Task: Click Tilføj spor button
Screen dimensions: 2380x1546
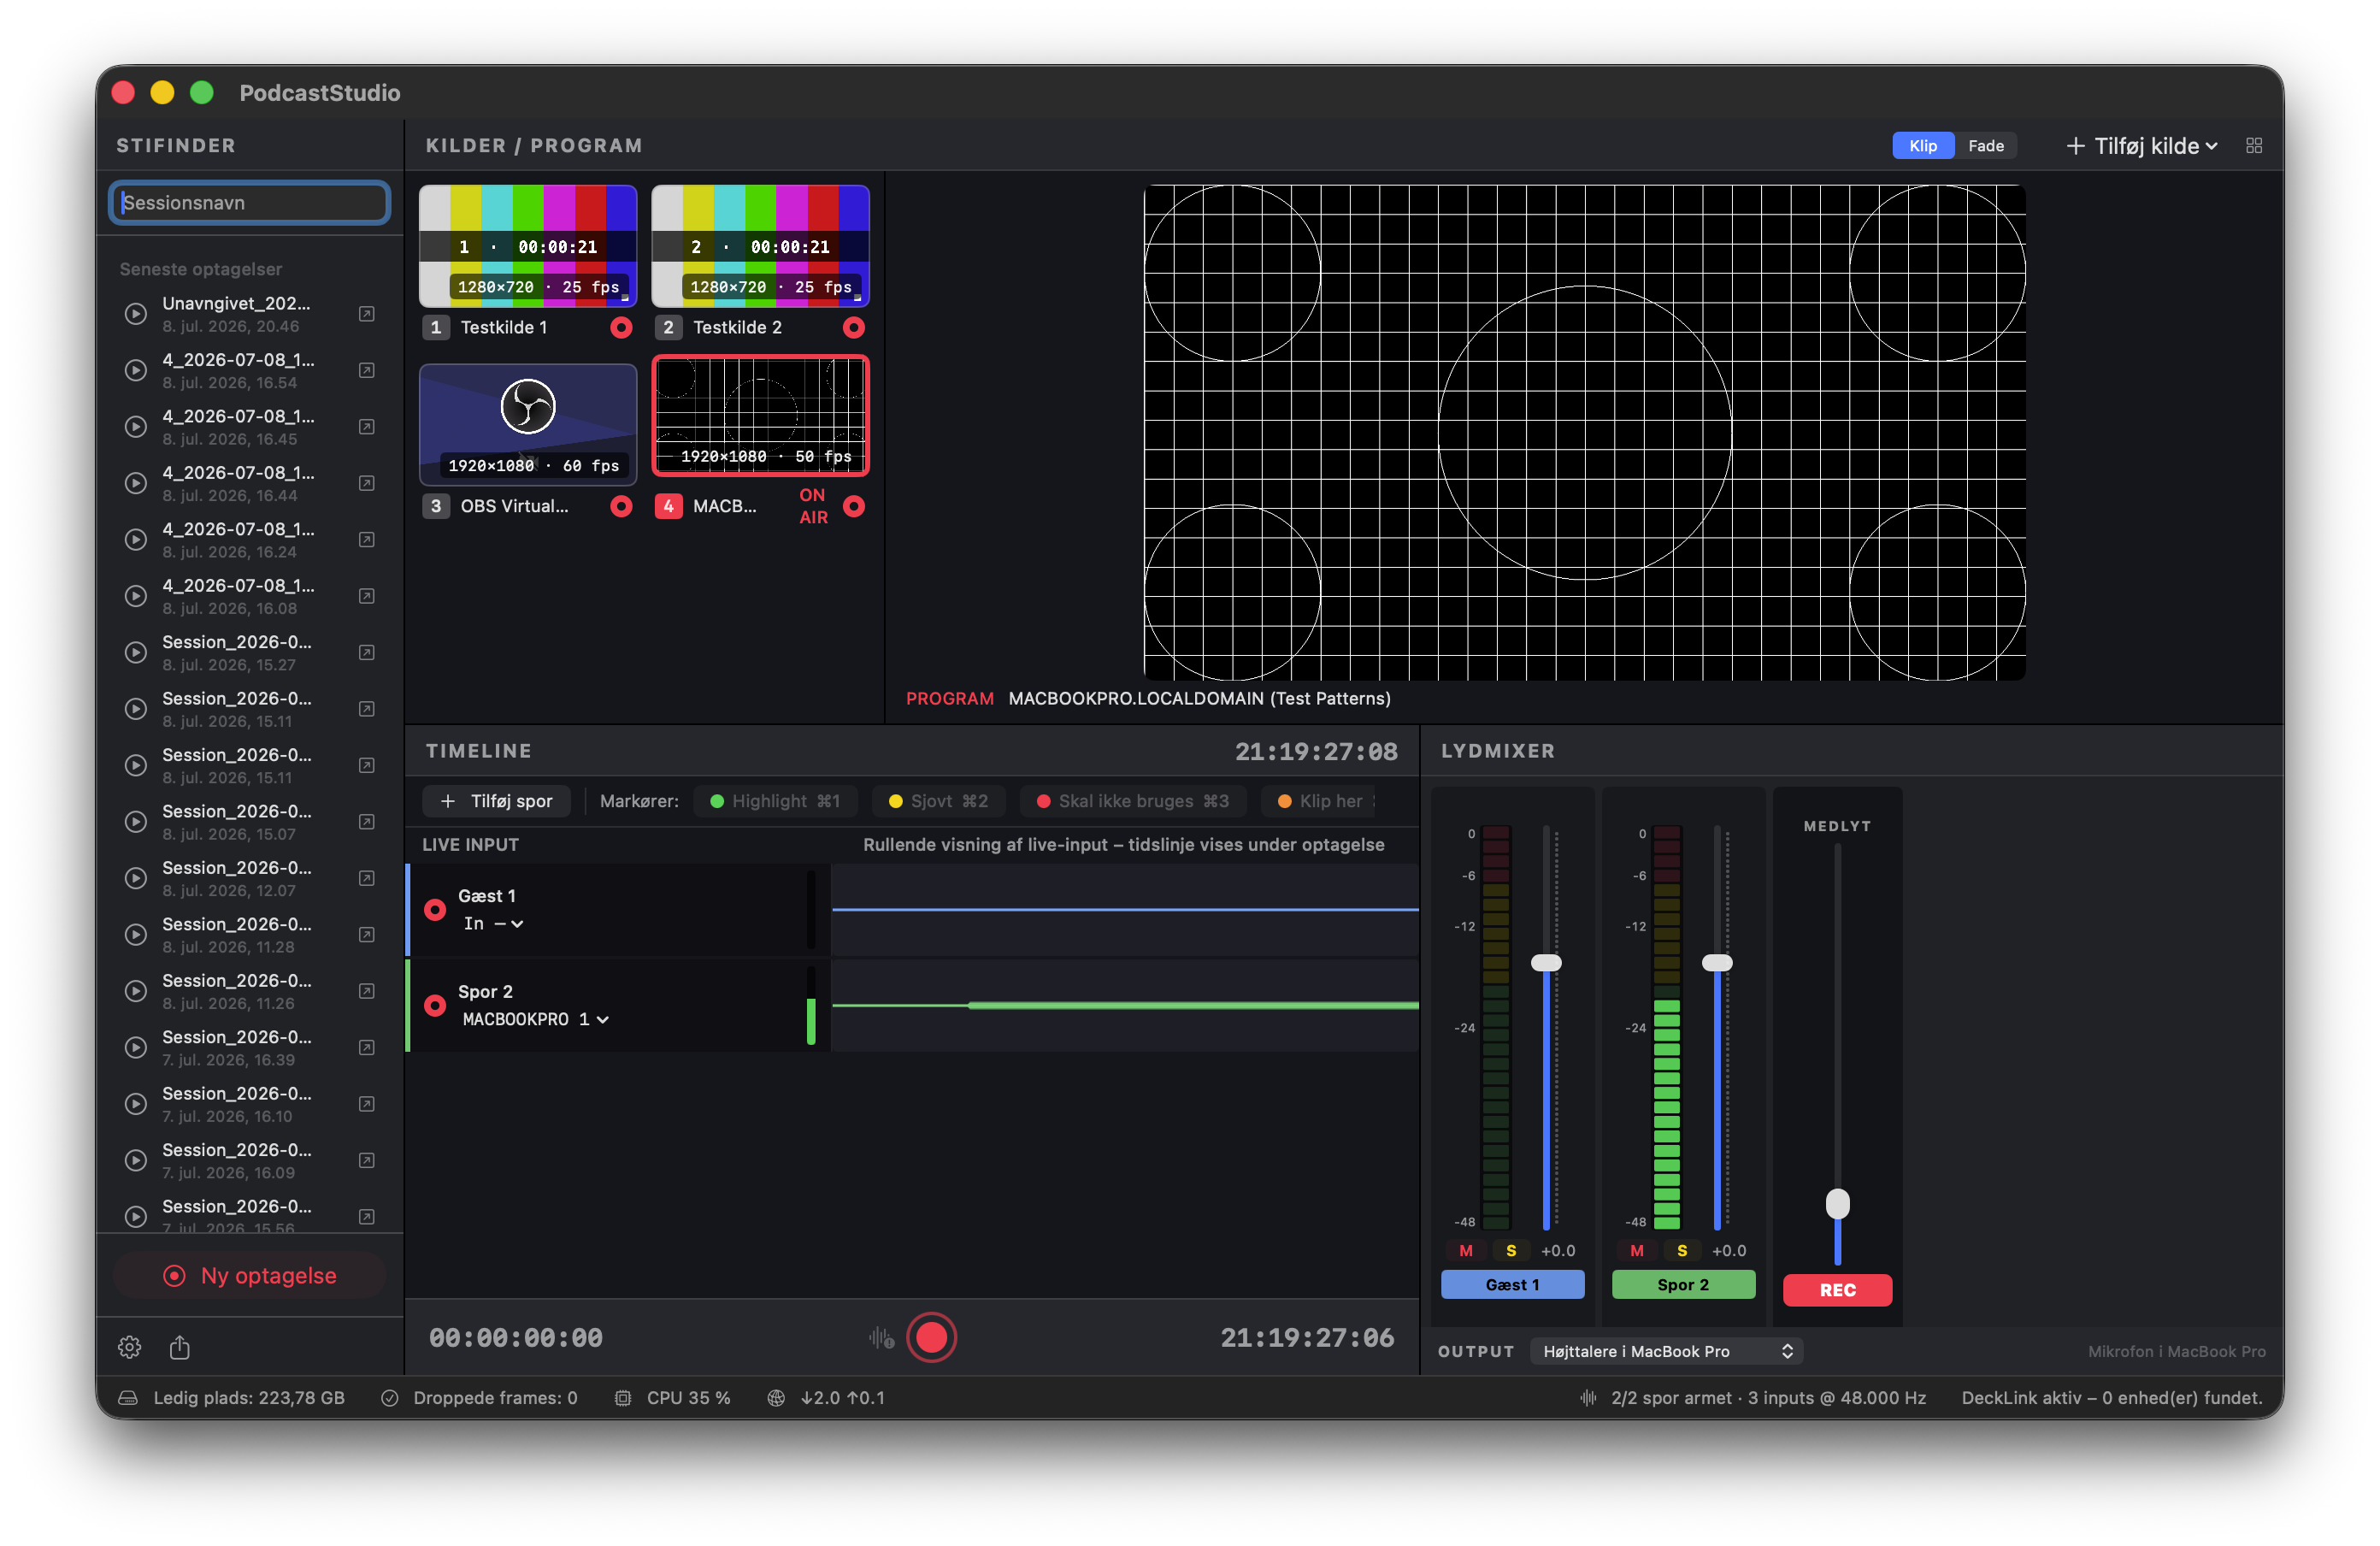Action: 497,801
